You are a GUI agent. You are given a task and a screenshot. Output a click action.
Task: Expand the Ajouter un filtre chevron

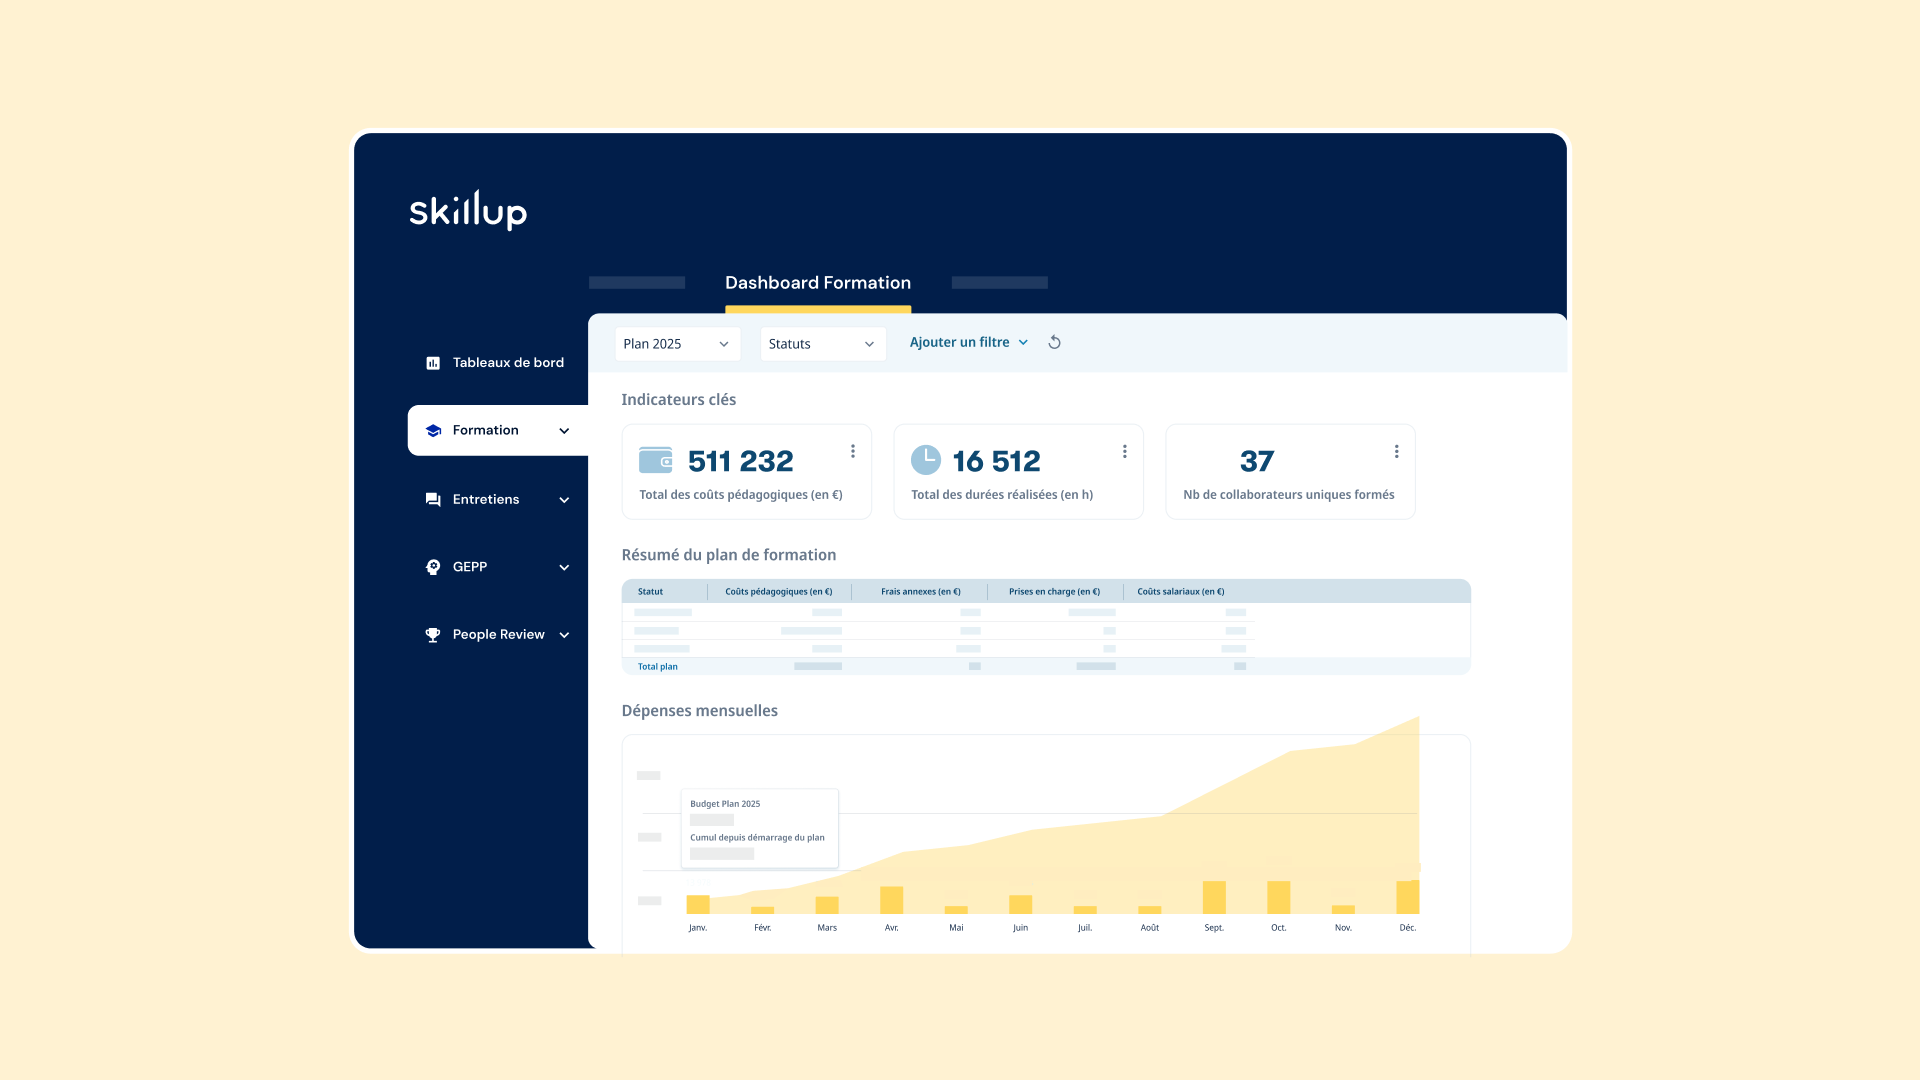click(x=1023, y=342)
